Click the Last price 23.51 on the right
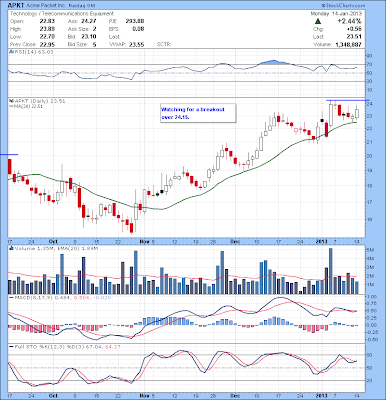 [x=355, y=37]
